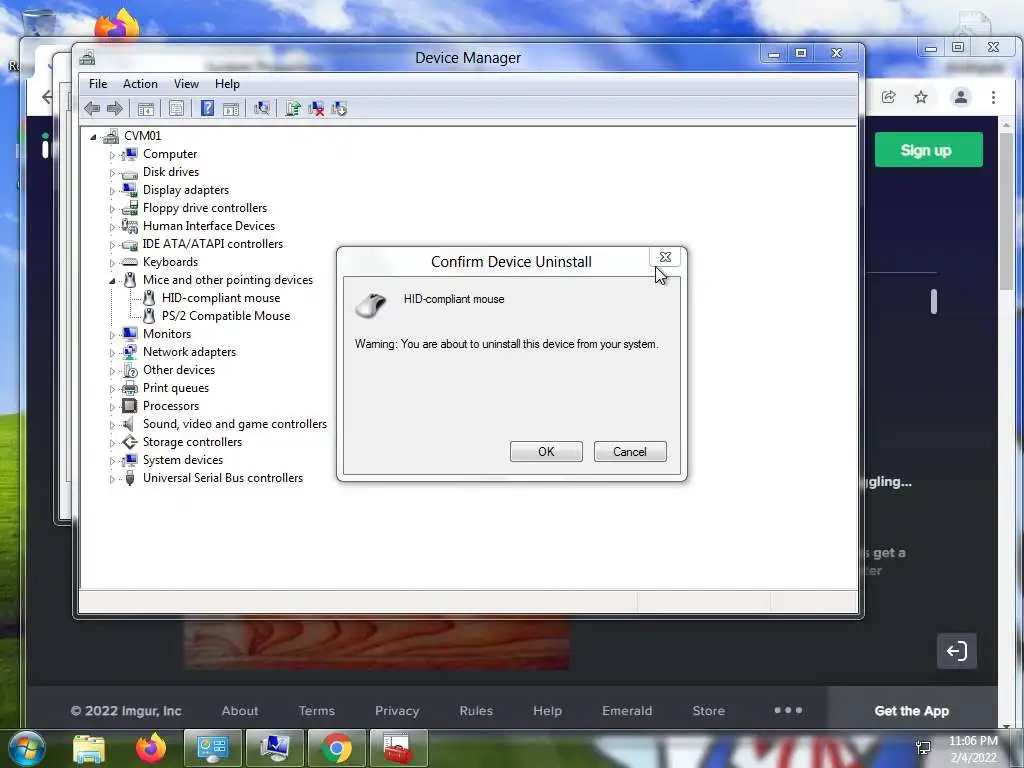Click the taskbar clock showing 11:06 PM
Image resolution: width=1024 pixels, height=768 pixels.
(x=973, y=741)
